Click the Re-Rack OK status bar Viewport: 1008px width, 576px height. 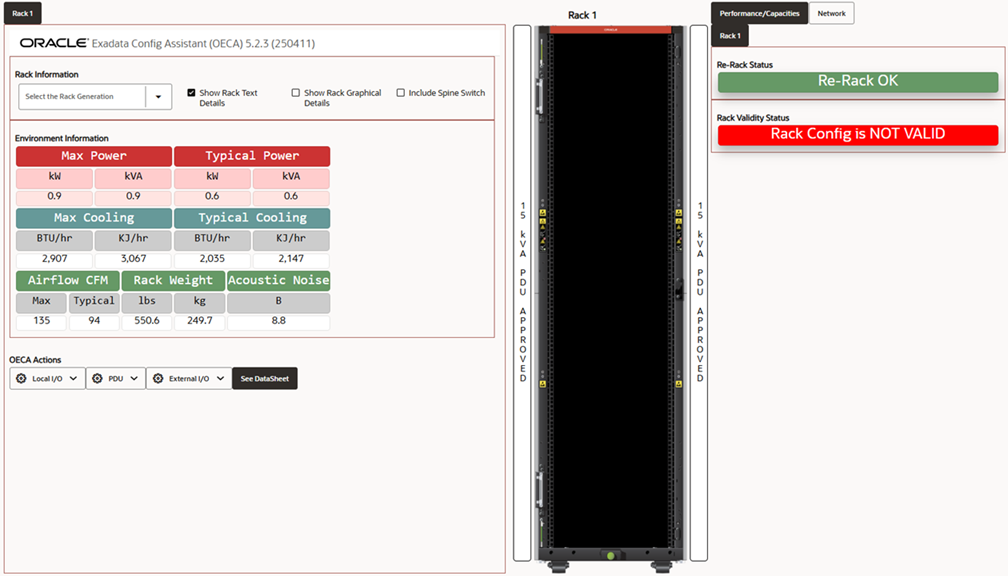click(x=858, y=81)
